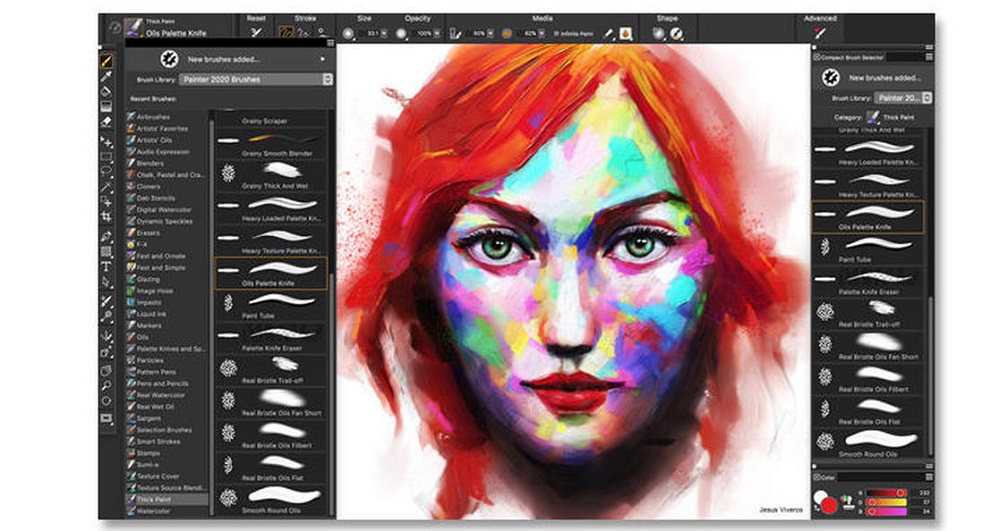Select the Thick Paint category in the list
The width and height of the screenshot is (1000, 531).
pos(167,500)
